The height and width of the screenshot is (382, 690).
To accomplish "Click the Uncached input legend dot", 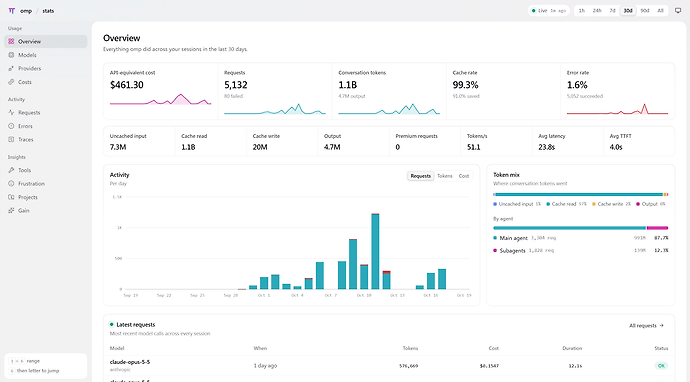I will point(495,204).
